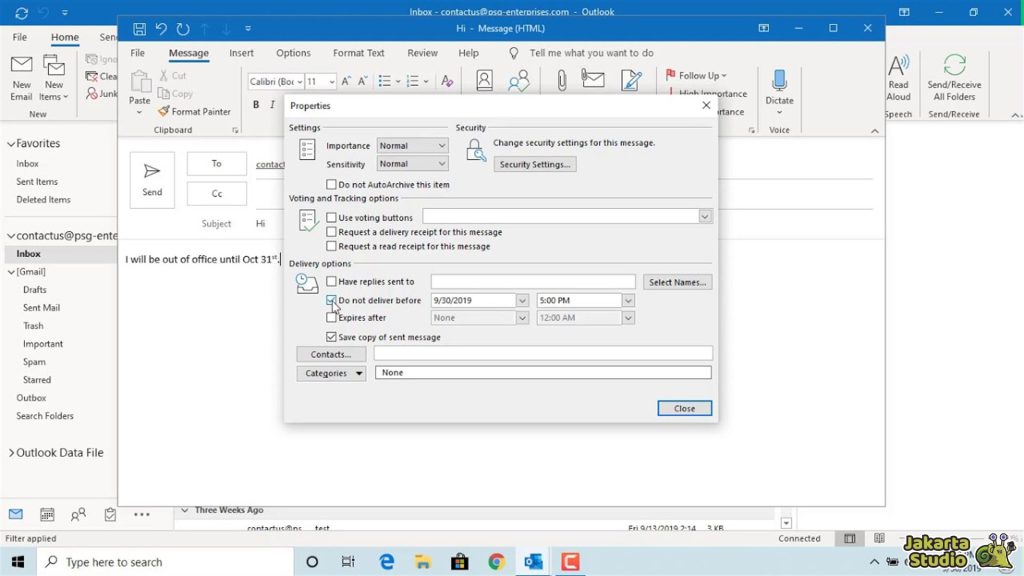Check Request a read receipt for this message
This screenshot has height=576, width=1024.
[332, 246]
